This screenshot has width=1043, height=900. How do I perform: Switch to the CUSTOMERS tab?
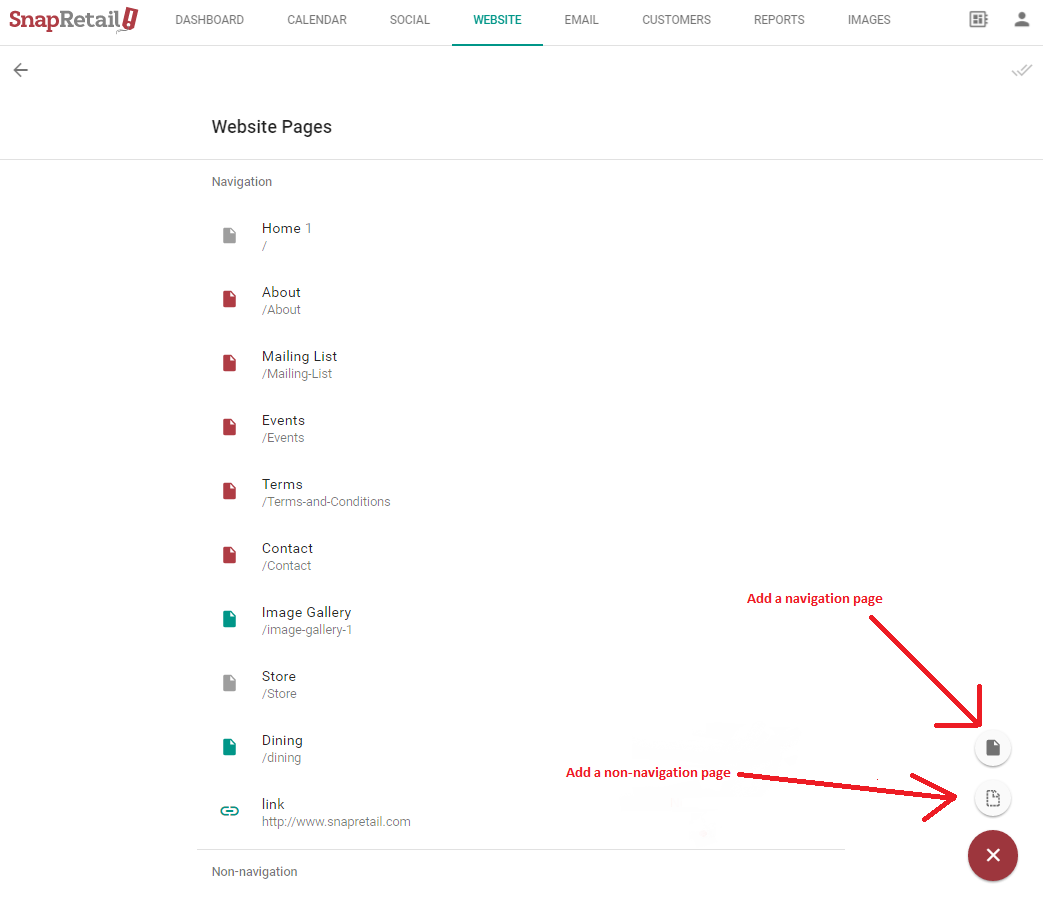point(676,20)
